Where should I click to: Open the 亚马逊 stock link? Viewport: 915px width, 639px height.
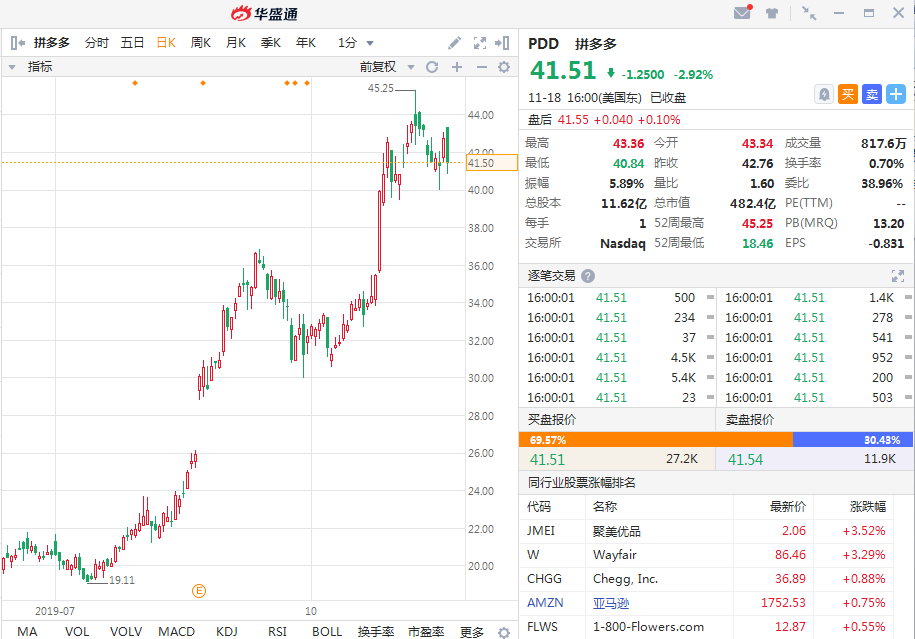[x=611, y=603]
